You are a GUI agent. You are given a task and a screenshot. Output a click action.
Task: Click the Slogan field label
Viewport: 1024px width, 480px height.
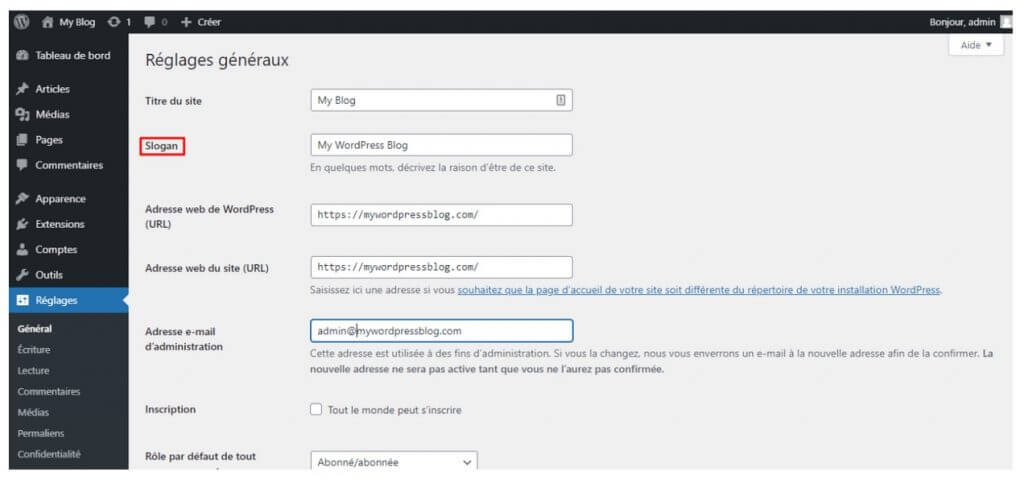162,146
